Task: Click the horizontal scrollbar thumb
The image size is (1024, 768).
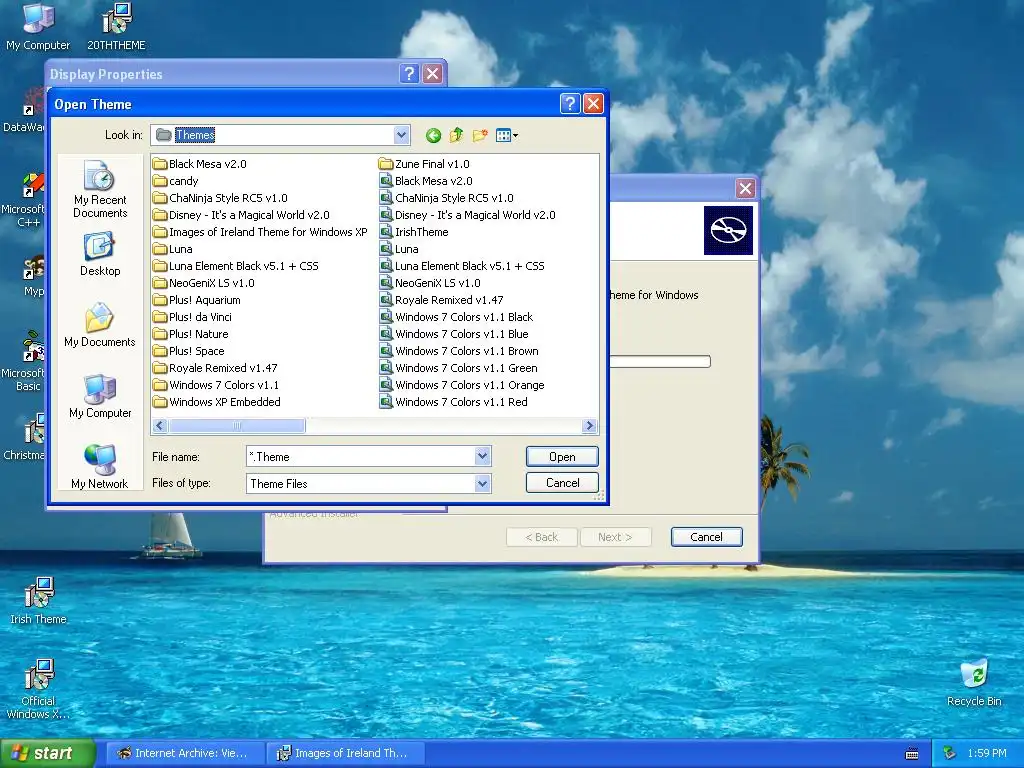Action: (237, 426)
